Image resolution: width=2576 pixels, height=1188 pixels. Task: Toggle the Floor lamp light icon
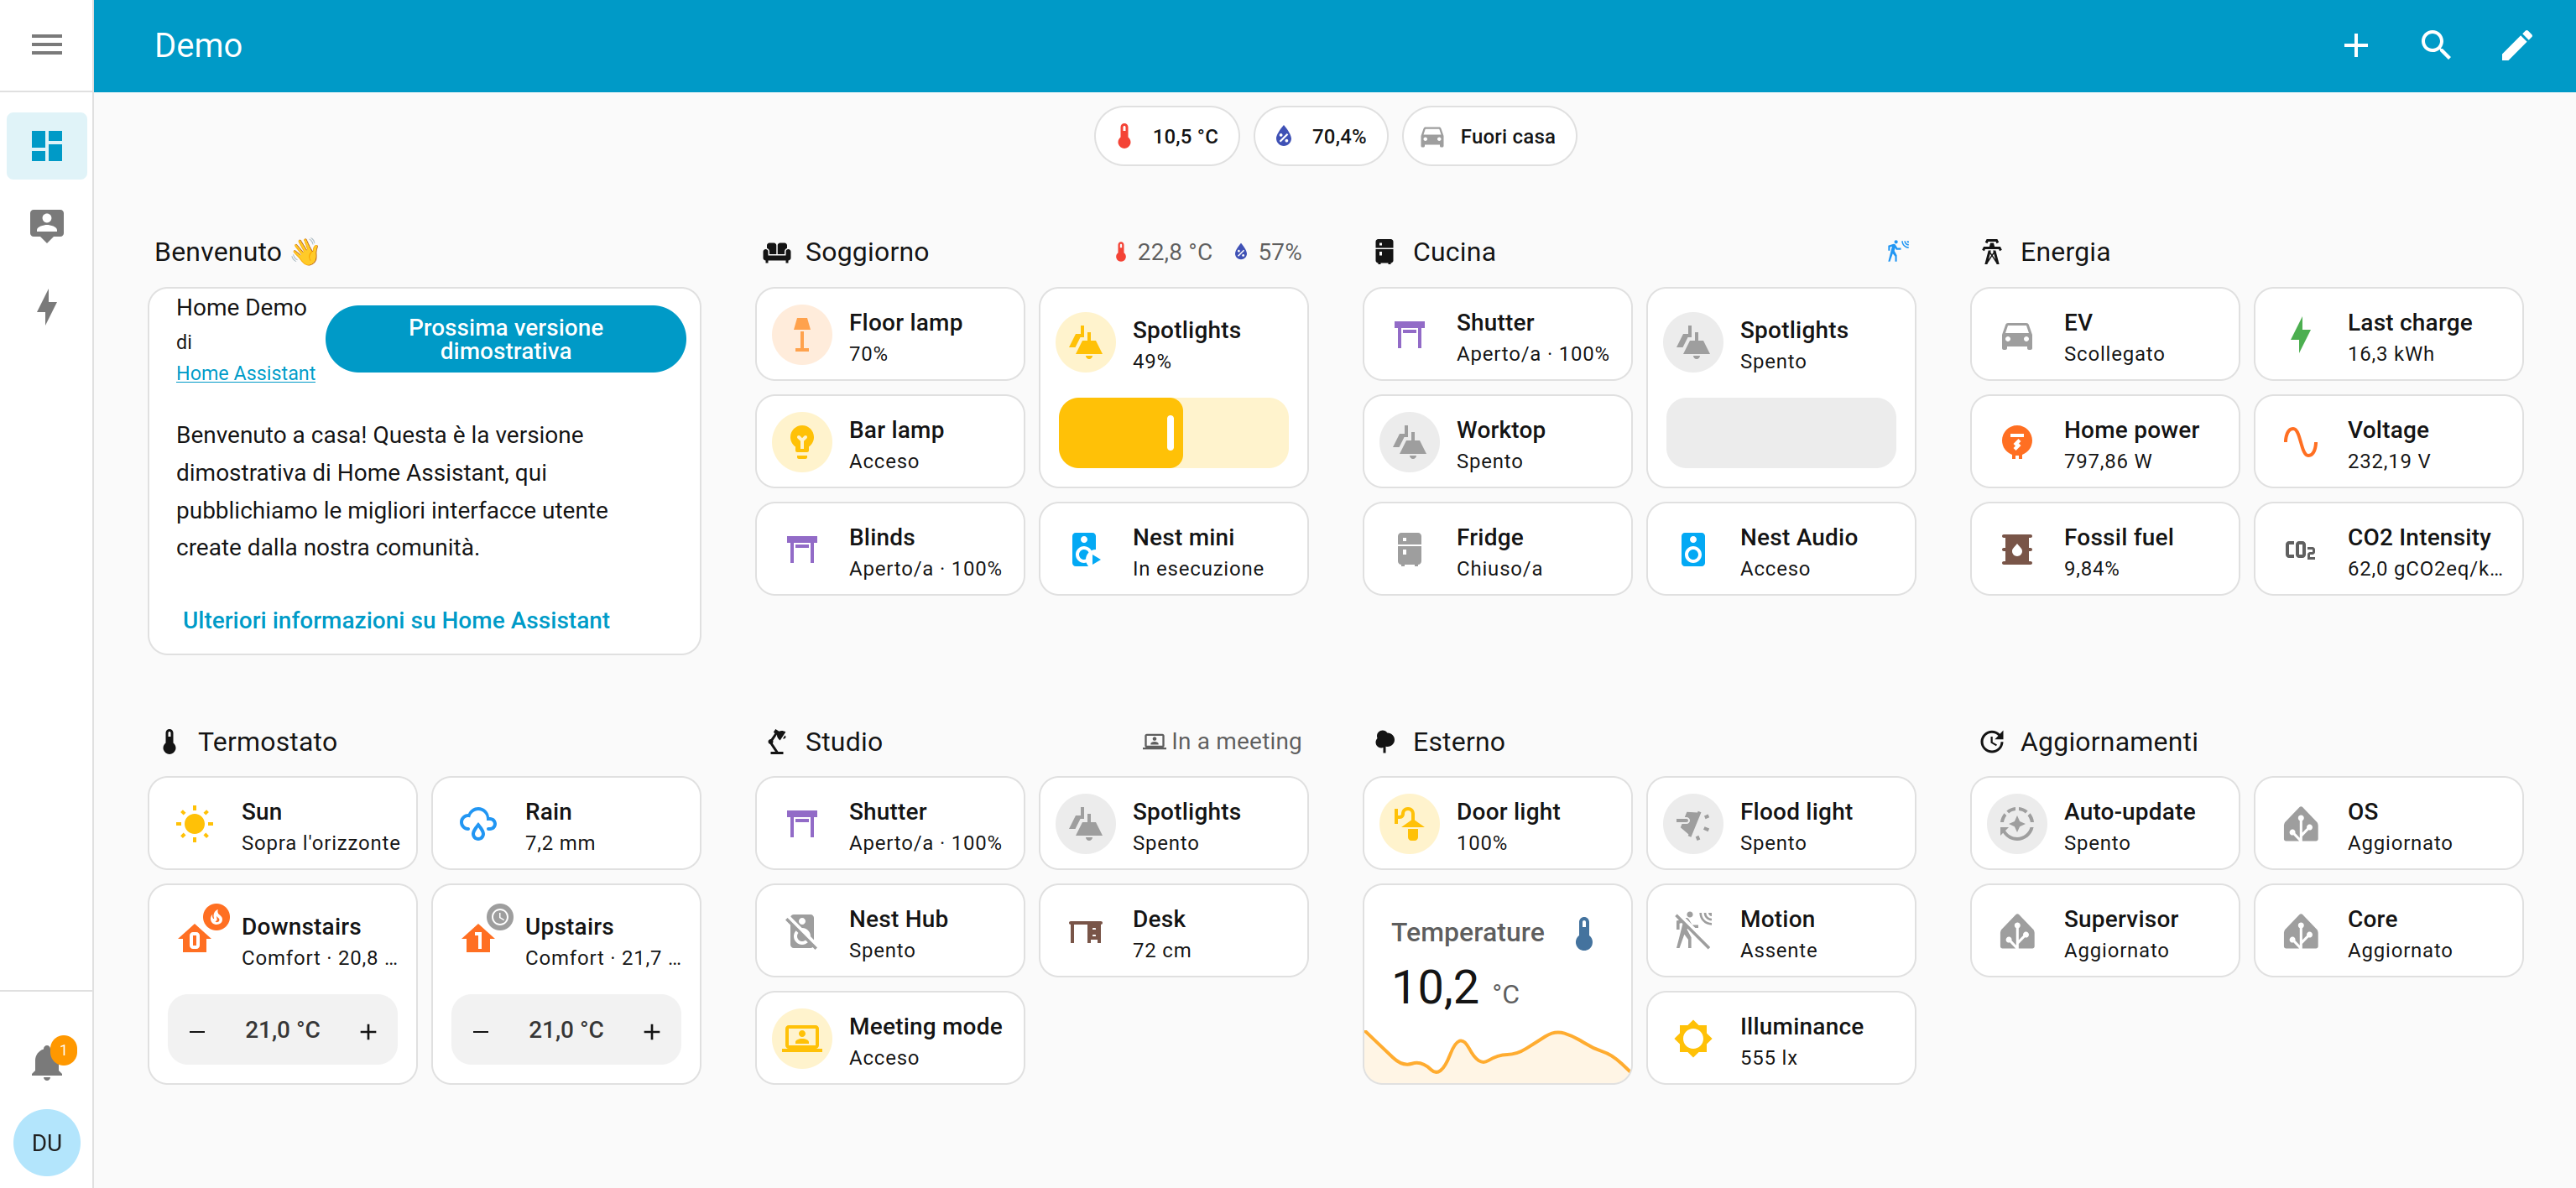pos(801,335)
